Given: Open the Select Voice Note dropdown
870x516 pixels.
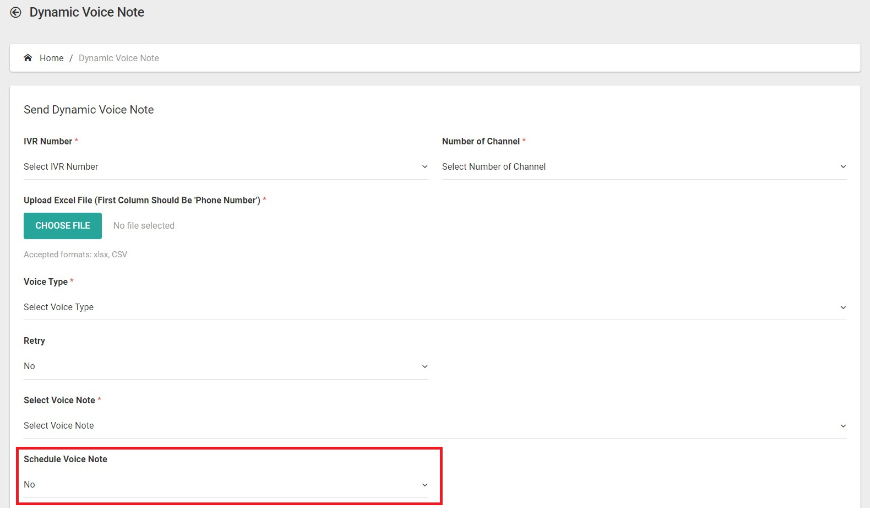Looking at the screenshot, I should click(x=435, y=426).
